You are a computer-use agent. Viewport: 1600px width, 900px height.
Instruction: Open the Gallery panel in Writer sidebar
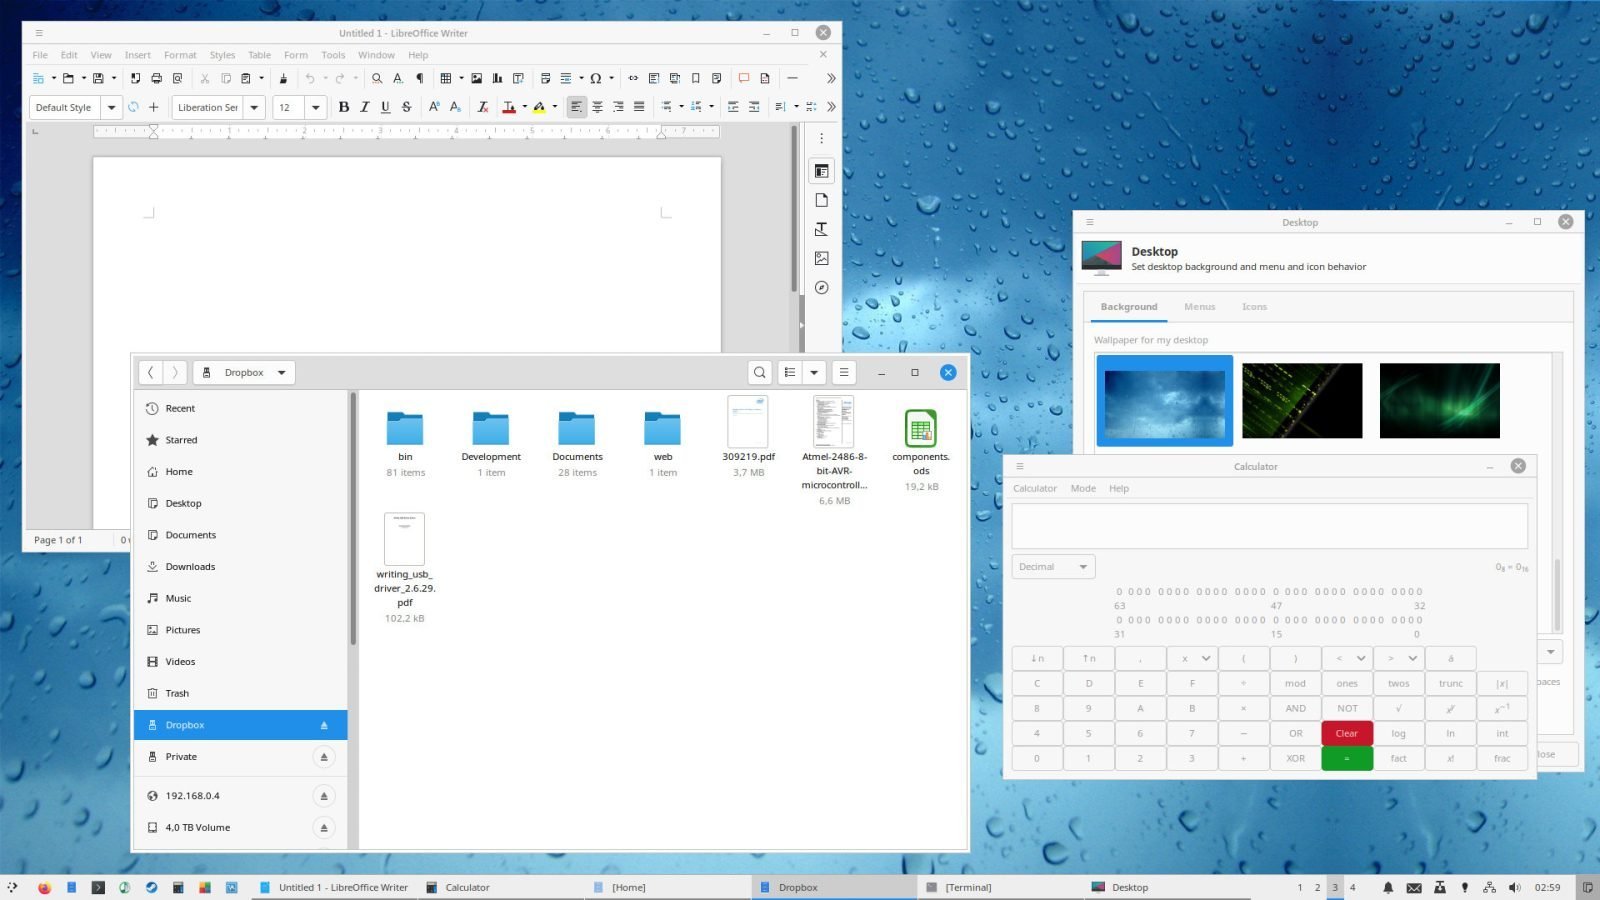tap(821, 258)
